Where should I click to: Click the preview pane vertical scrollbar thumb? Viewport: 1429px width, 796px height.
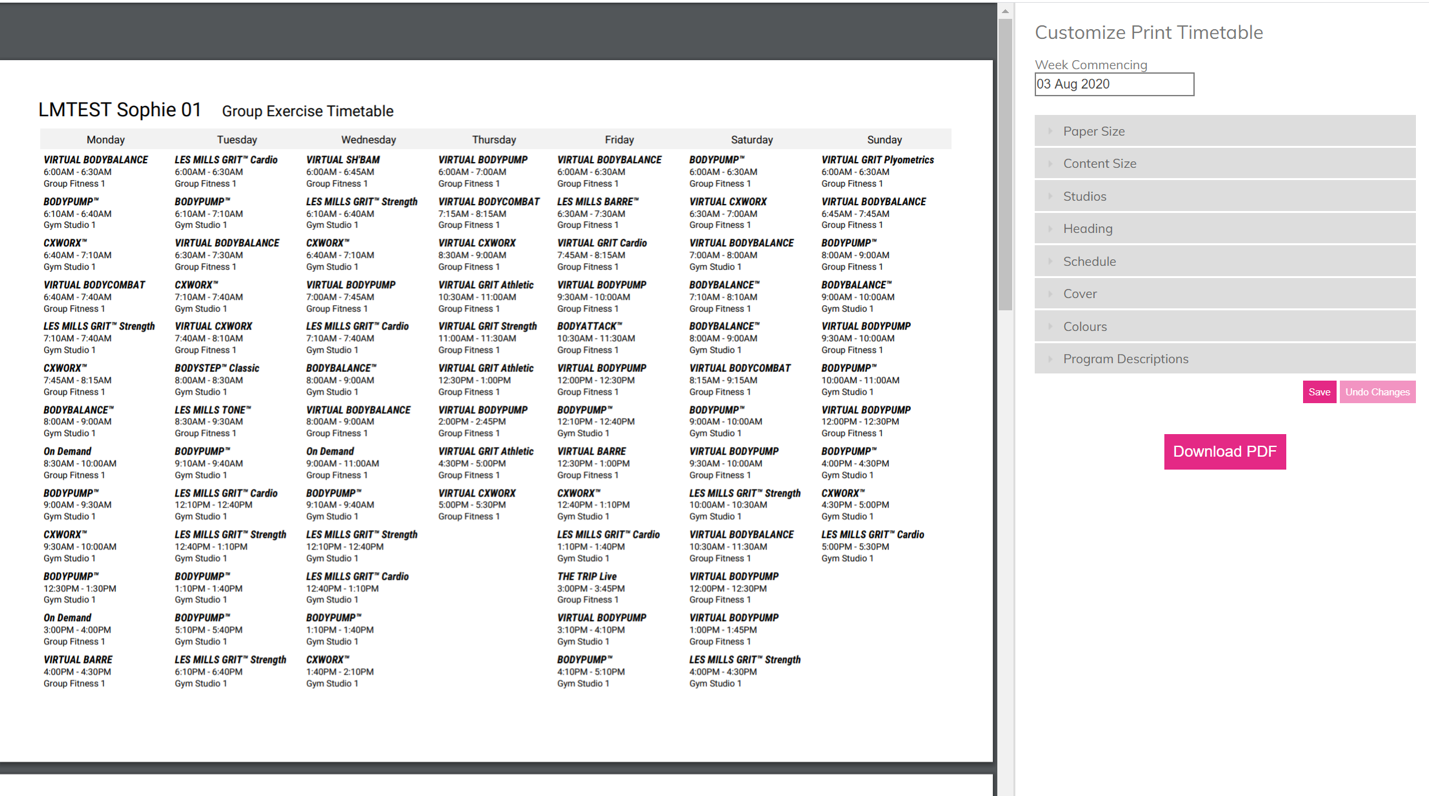pyautogui.click(x=1005, y=165)
